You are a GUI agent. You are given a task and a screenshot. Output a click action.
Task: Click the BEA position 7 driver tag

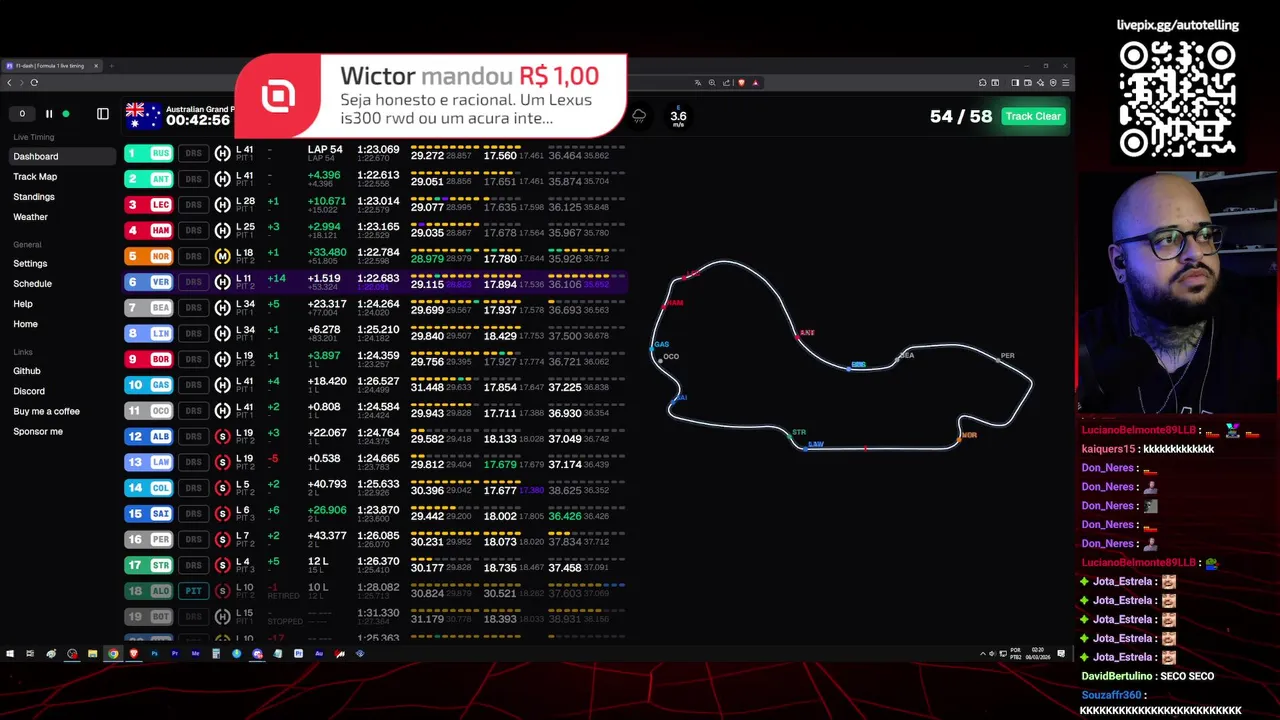pyautogui.click(x=149, y=308)
